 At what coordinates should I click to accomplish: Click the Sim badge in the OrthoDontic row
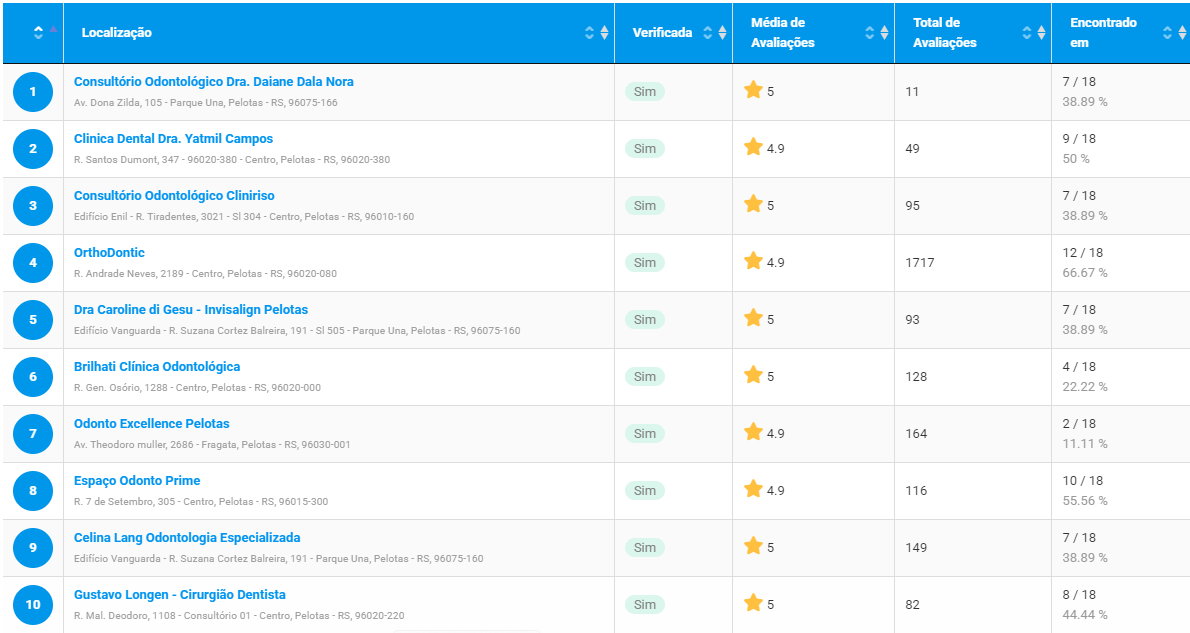644,263
